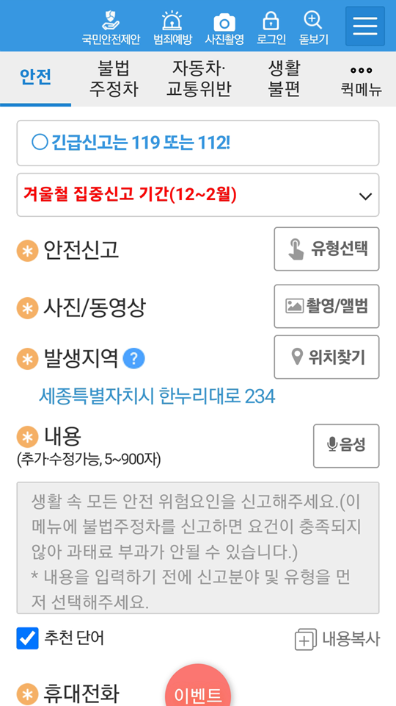Expand the 겨울철 집중신고 기간 dropdown
The height and width of the screenshot is (706, 396).
pyautogui.click(x=198, y=195)
